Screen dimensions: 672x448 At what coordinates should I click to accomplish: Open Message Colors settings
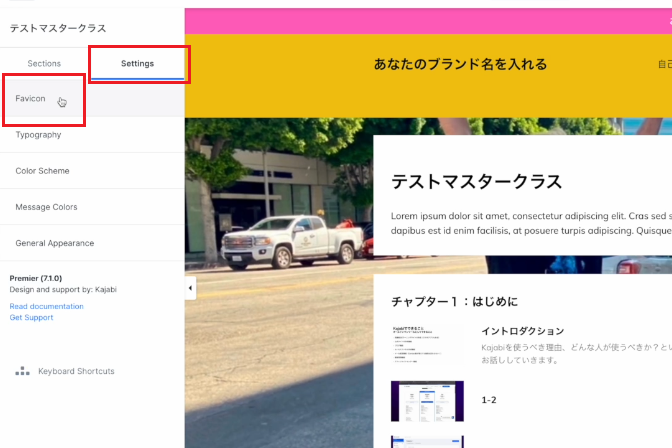coord(92,207)
